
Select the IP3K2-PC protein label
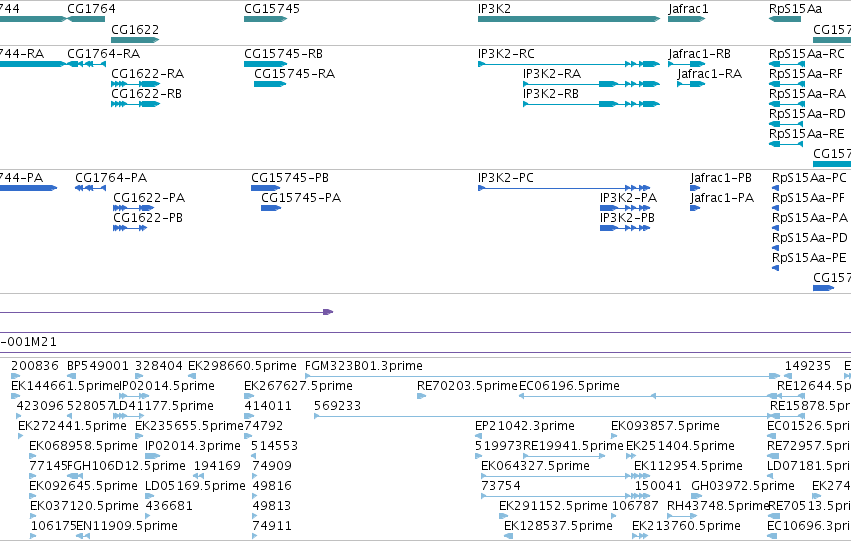(506, 178)
